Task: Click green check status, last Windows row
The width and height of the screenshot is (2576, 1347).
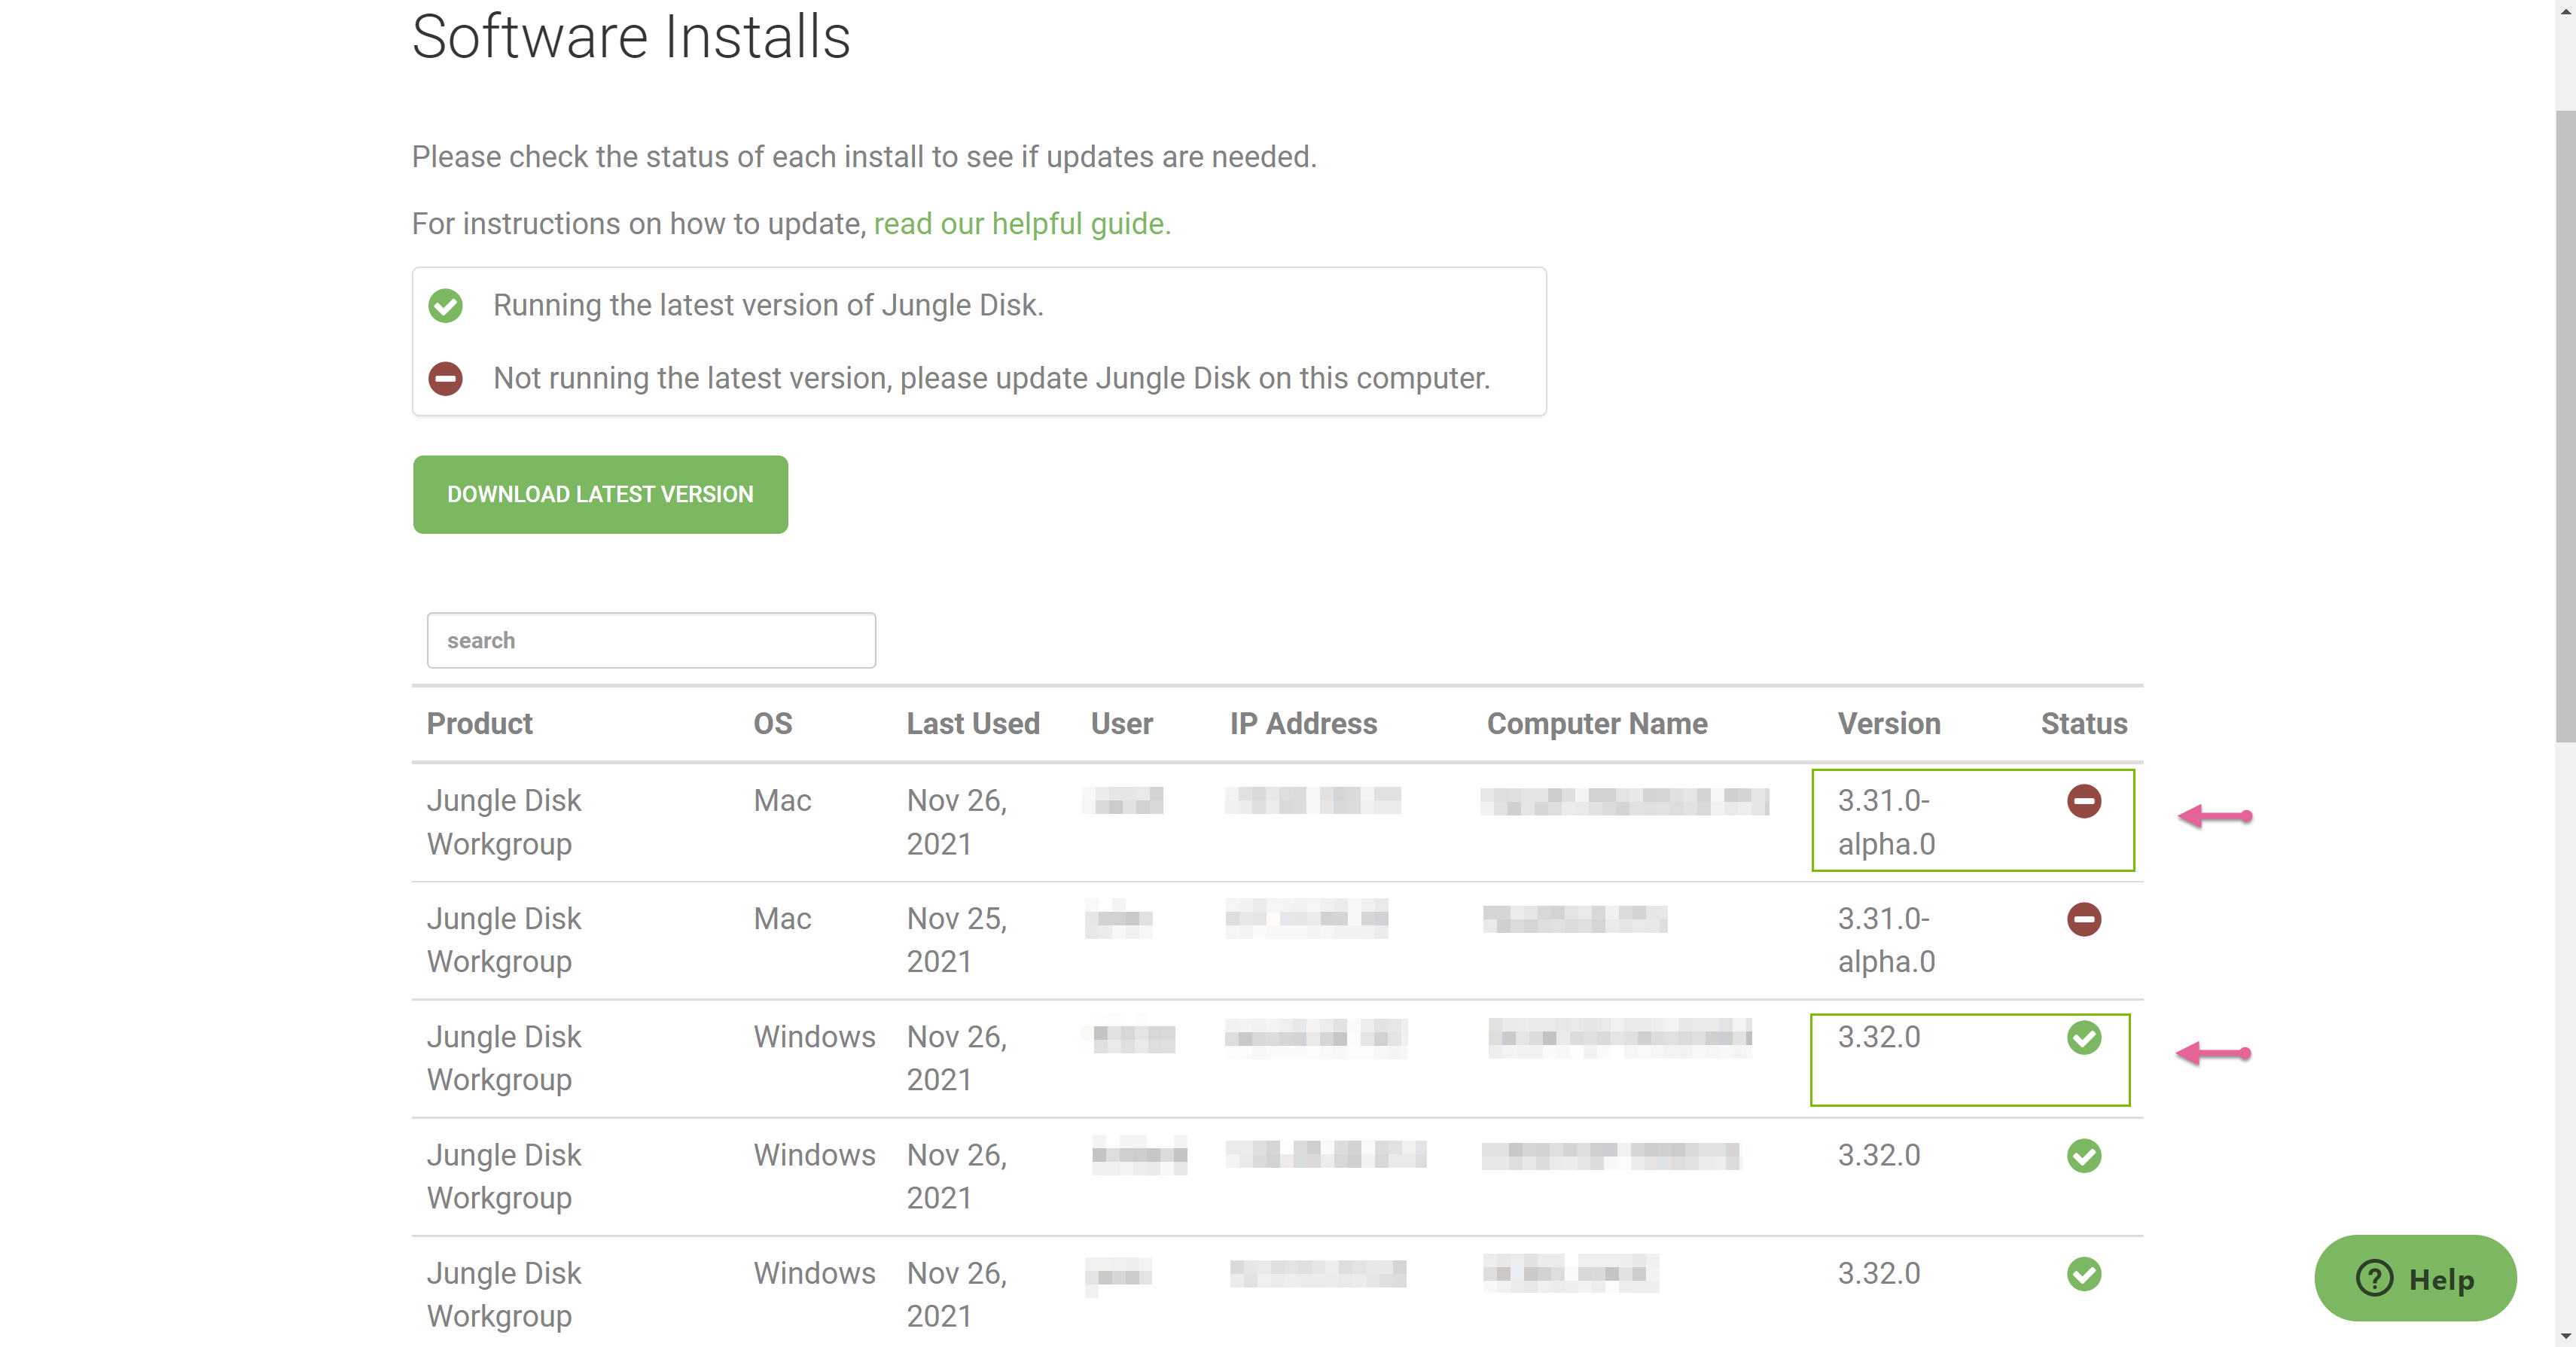Action: (x=2084, y=1273)
